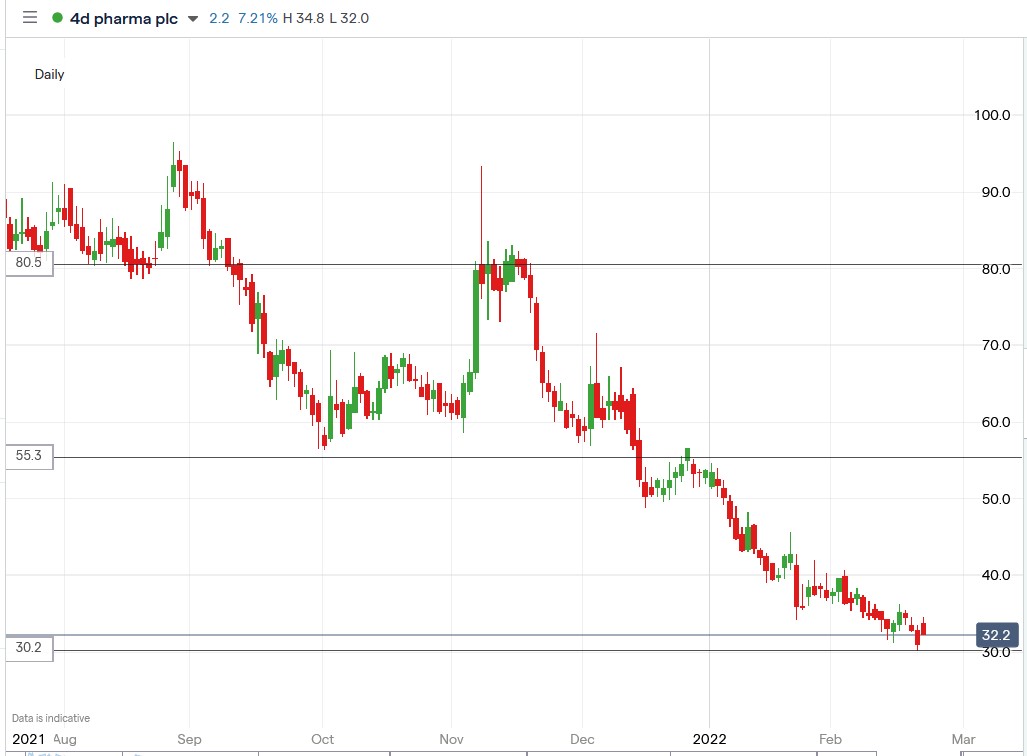Open the hamburger navigation menu
Viewport: 1027px width, 756px height.
31,17
